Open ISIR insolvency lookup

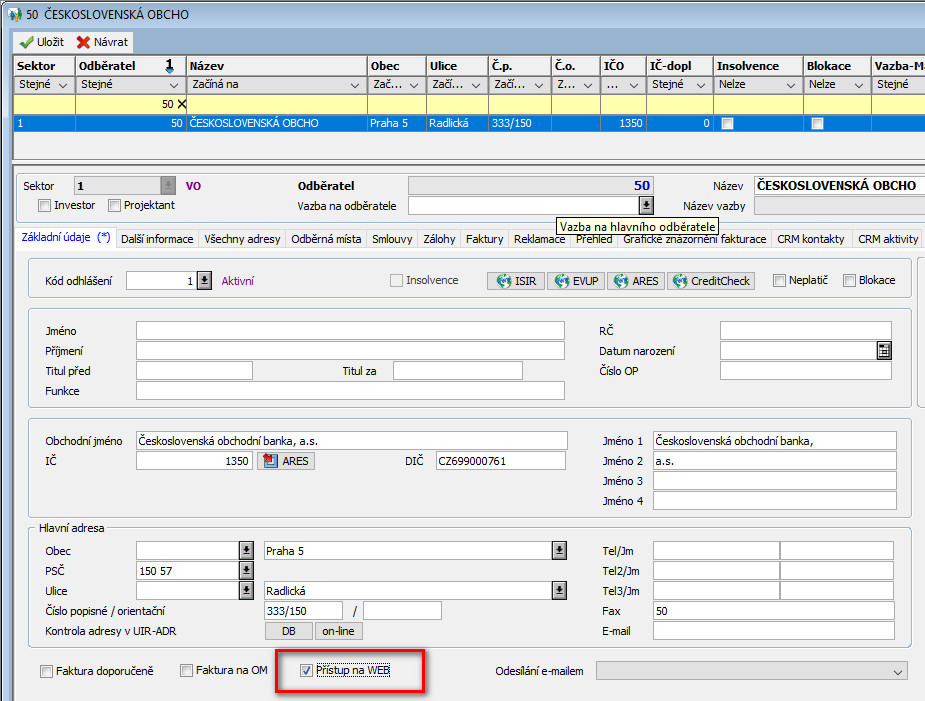click(x=516, y=281)
